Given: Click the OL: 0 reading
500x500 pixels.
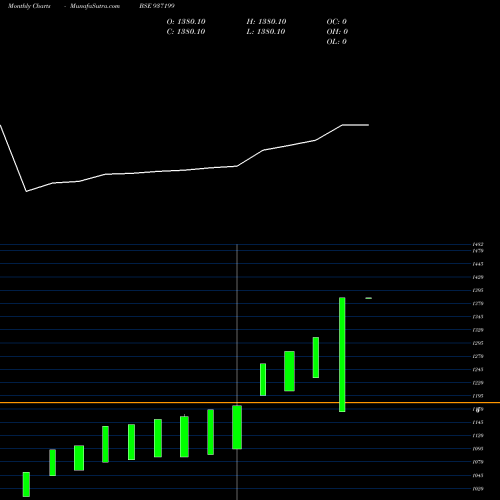Looking at the screenshot, I should point(337,42).
